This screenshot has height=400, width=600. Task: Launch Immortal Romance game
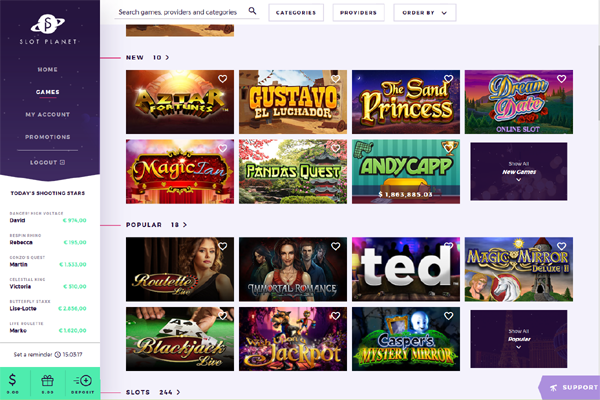pyautogui.click(x=293, y=269)
